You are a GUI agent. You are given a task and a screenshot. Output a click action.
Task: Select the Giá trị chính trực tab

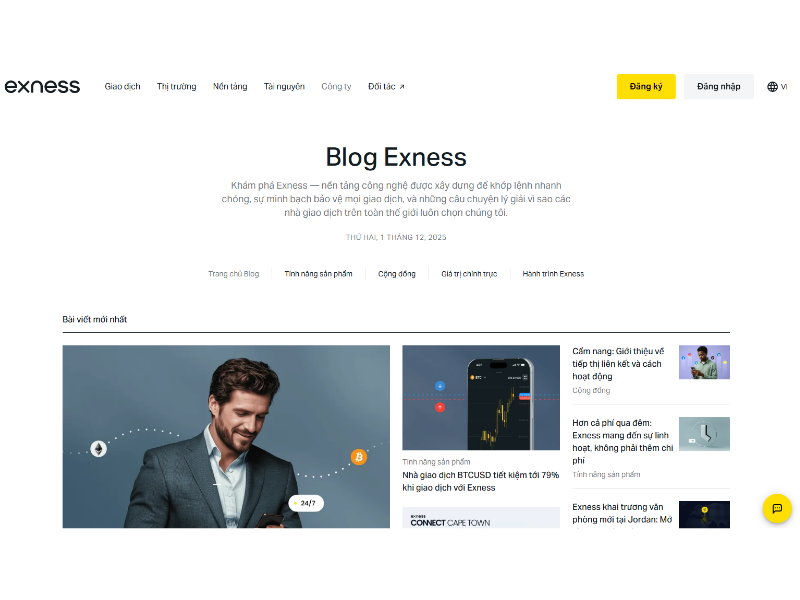coord(469,274)
